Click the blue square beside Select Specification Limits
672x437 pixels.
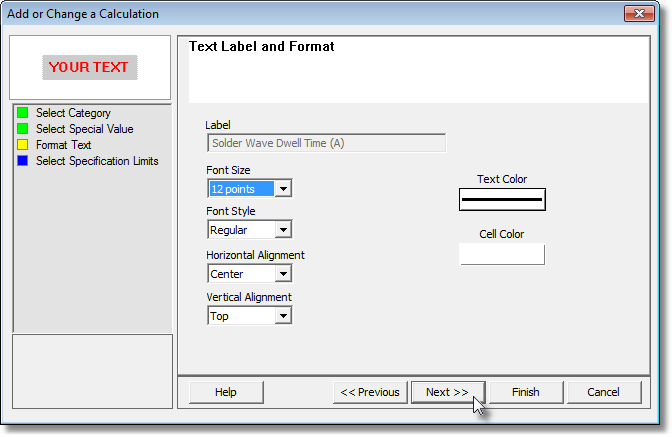(x=23, y=161)
